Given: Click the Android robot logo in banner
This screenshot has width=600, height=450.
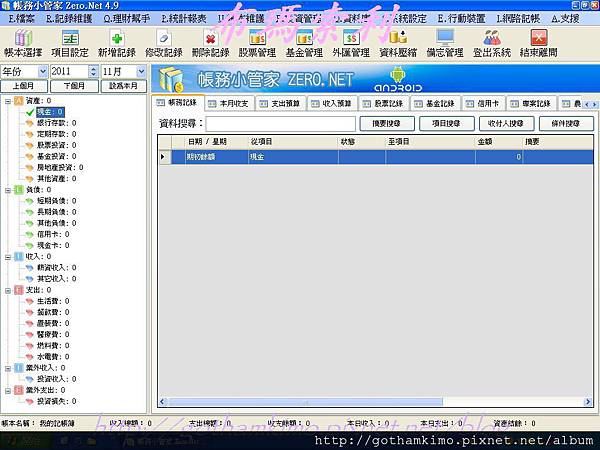Looking at the screenshot, I should coord(398,75).
